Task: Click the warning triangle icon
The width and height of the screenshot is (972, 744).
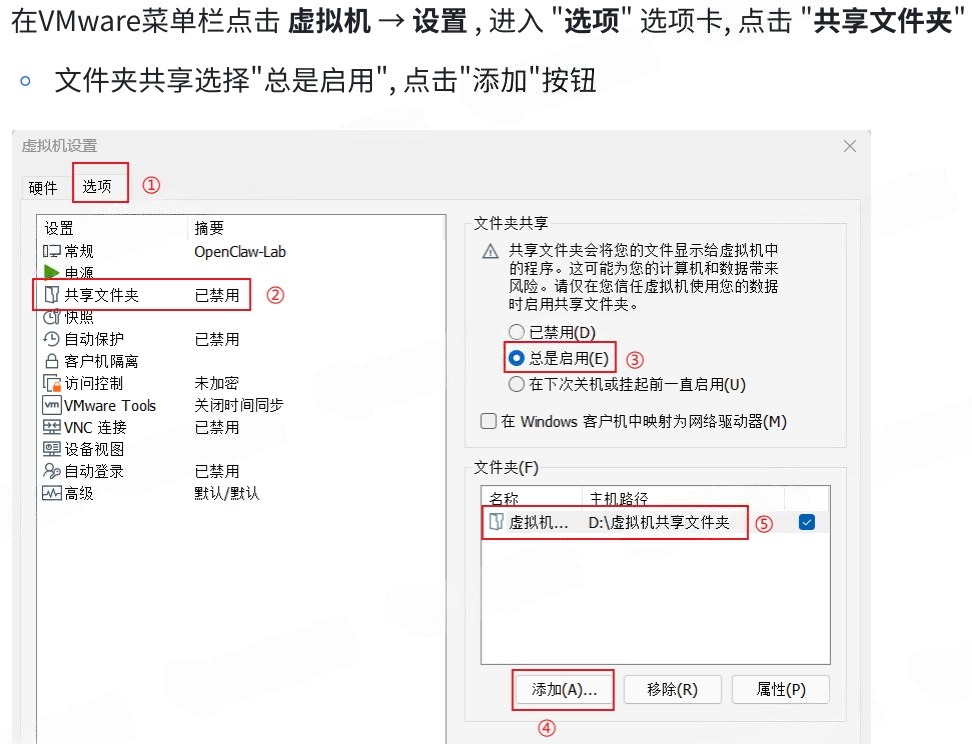Action: click(x=490, y=251)
